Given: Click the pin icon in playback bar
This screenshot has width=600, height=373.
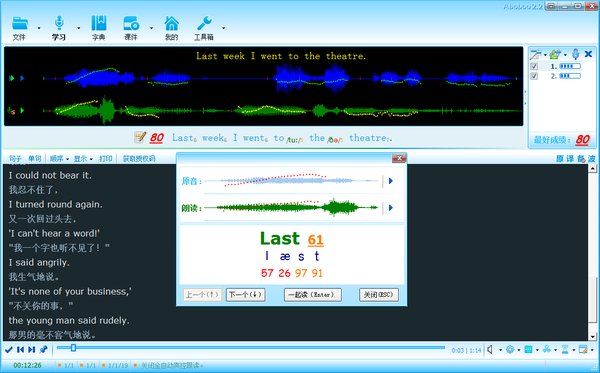Looking at the screenshot, I should [44, 350].
